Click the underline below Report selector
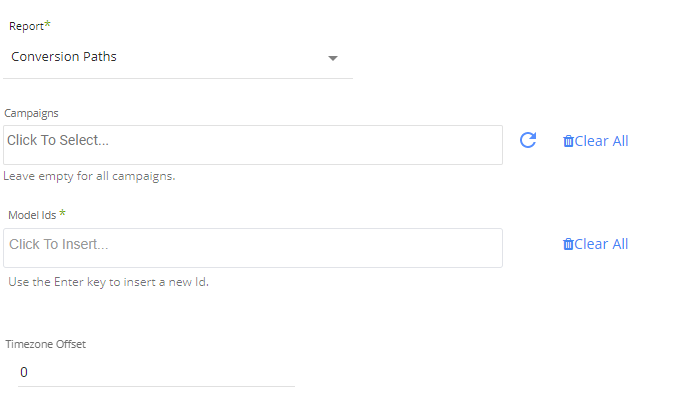The height and width of the screenshot is (407, 681). click(x=178, y=78)
